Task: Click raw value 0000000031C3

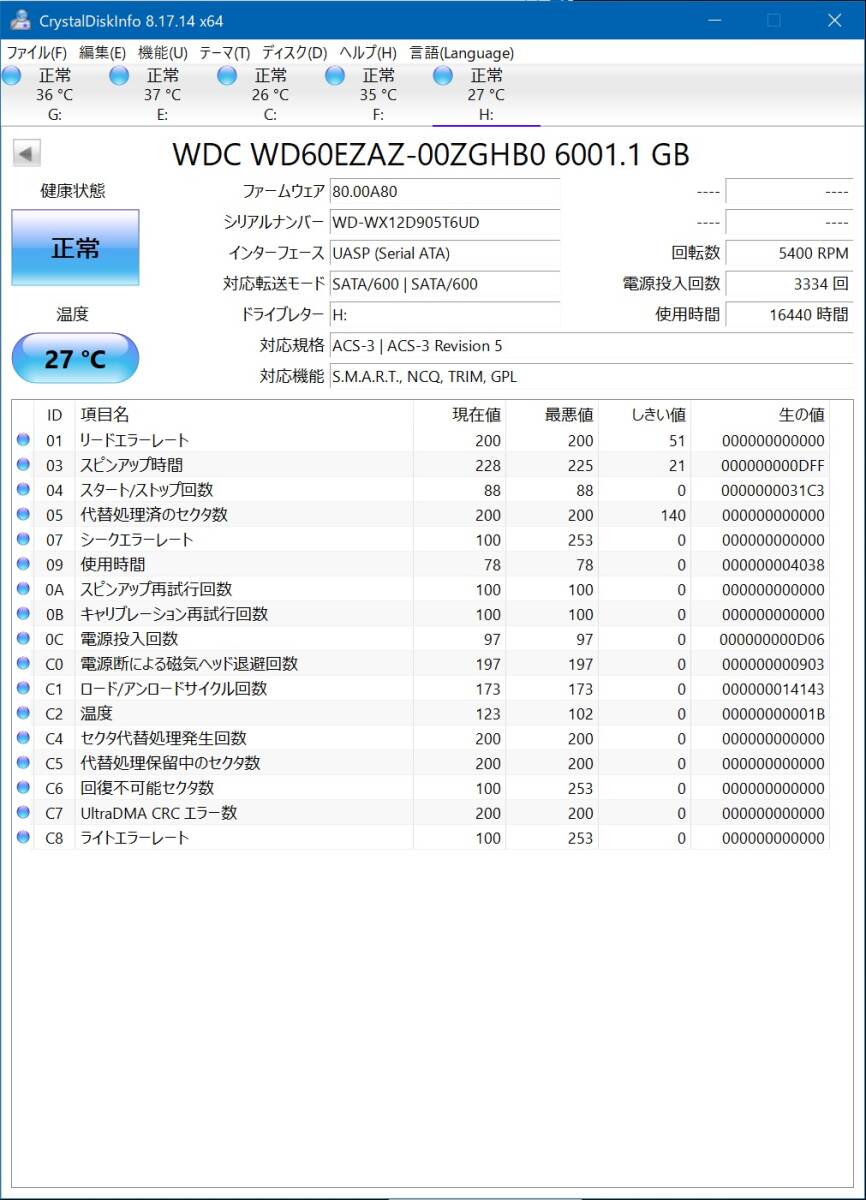Action: 772,490
